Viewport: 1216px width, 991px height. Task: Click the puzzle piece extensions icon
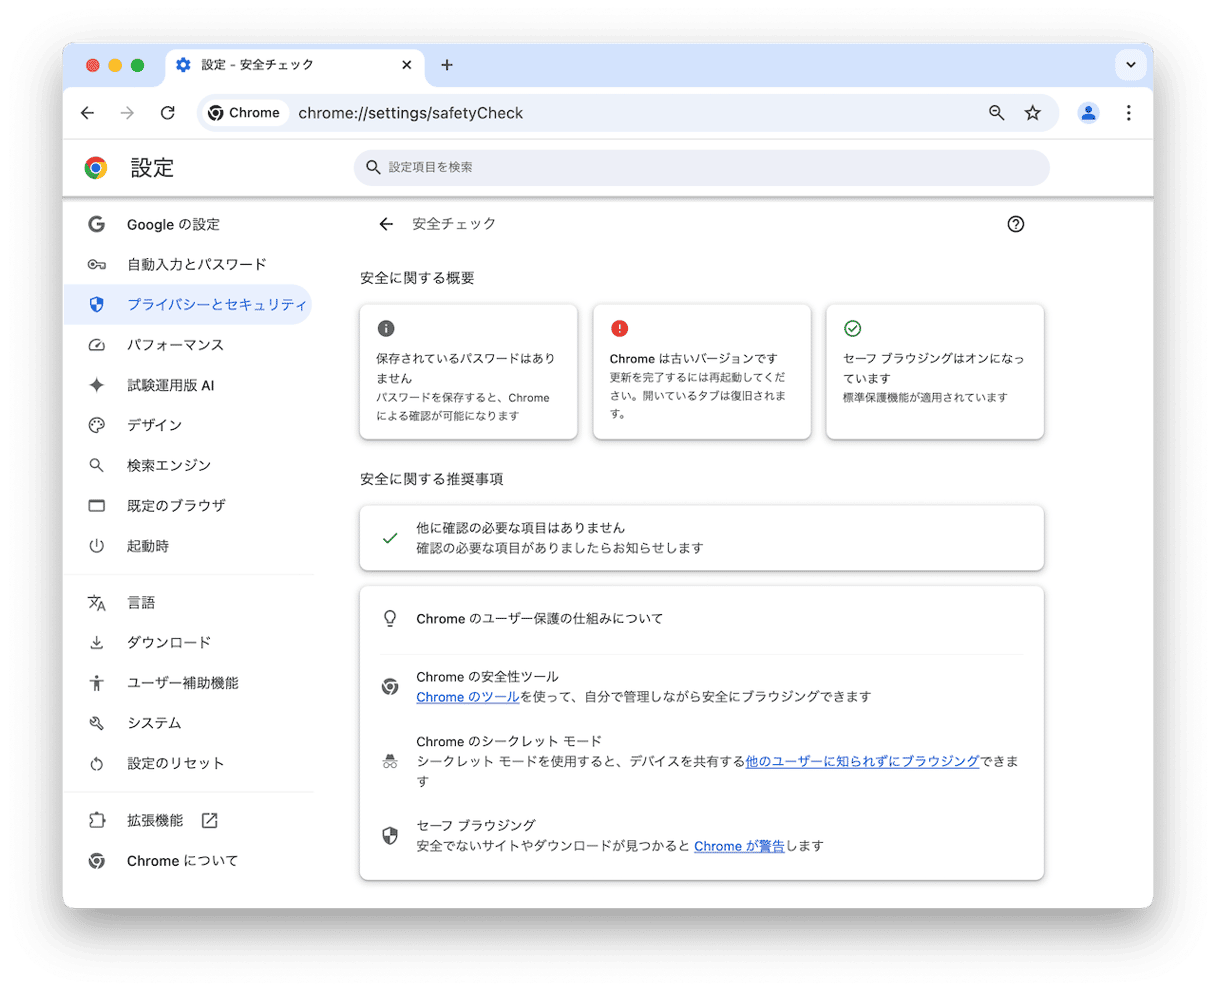coord(96,820)
